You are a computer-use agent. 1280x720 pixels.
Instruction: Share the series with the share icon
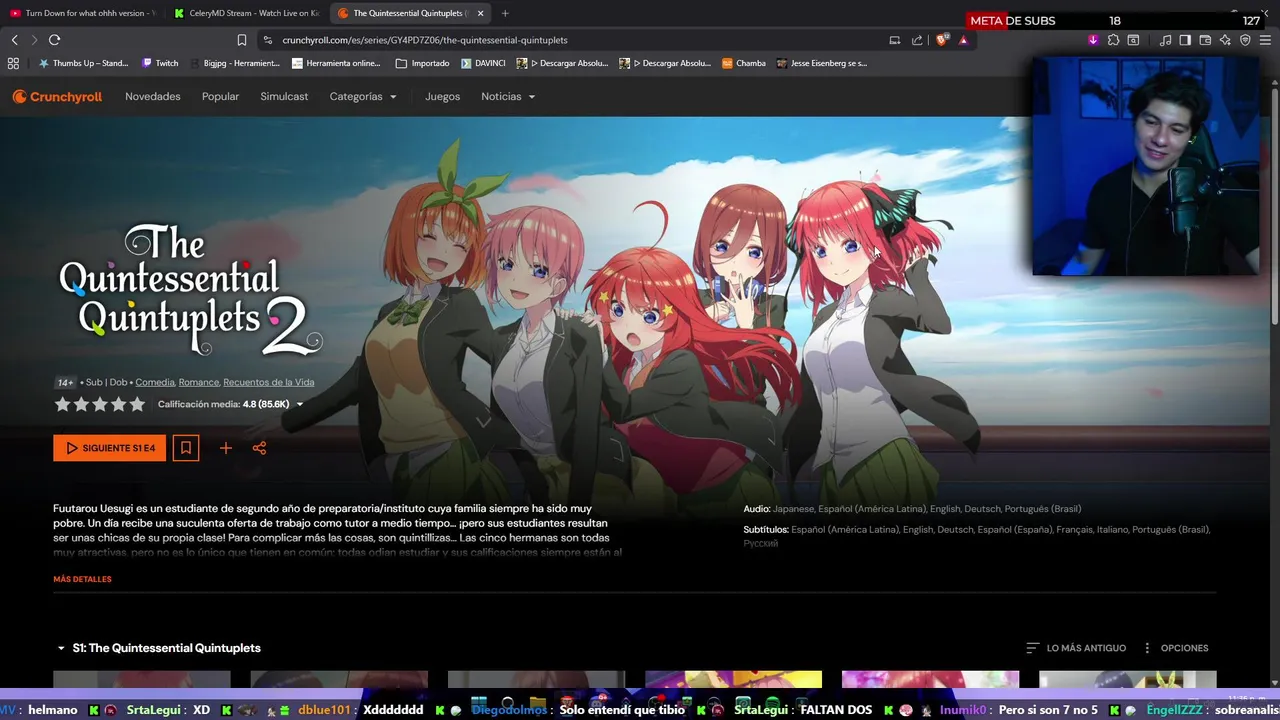pyautogui.click(x=259, y=448)
